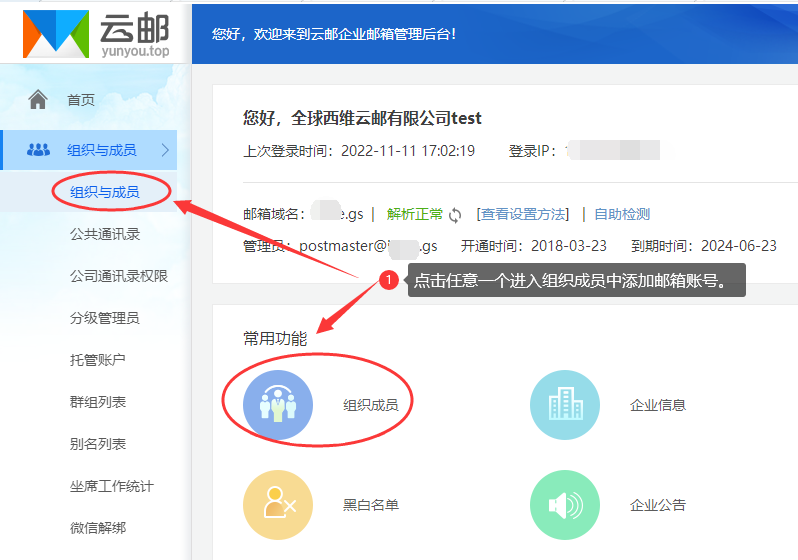The height and width of the screenshot is (560, 798).
Task: Open 公司通讯录权限 sidebar entry
Action: 118,276
